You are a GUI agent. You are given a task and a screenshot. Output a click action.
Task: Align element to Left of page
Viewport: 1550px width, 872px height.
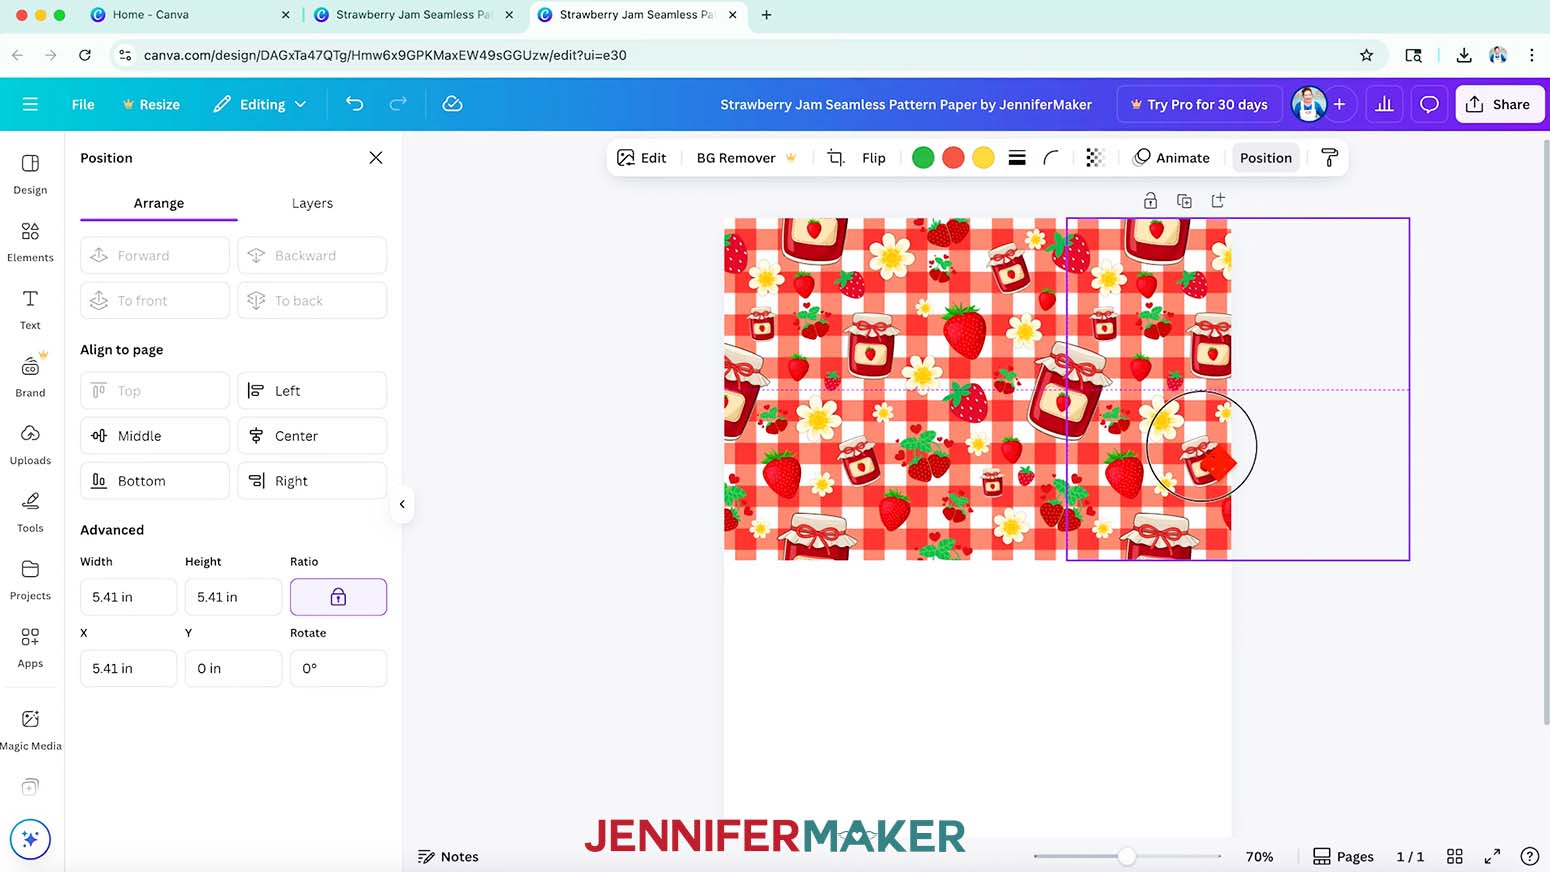pos(312,391)
